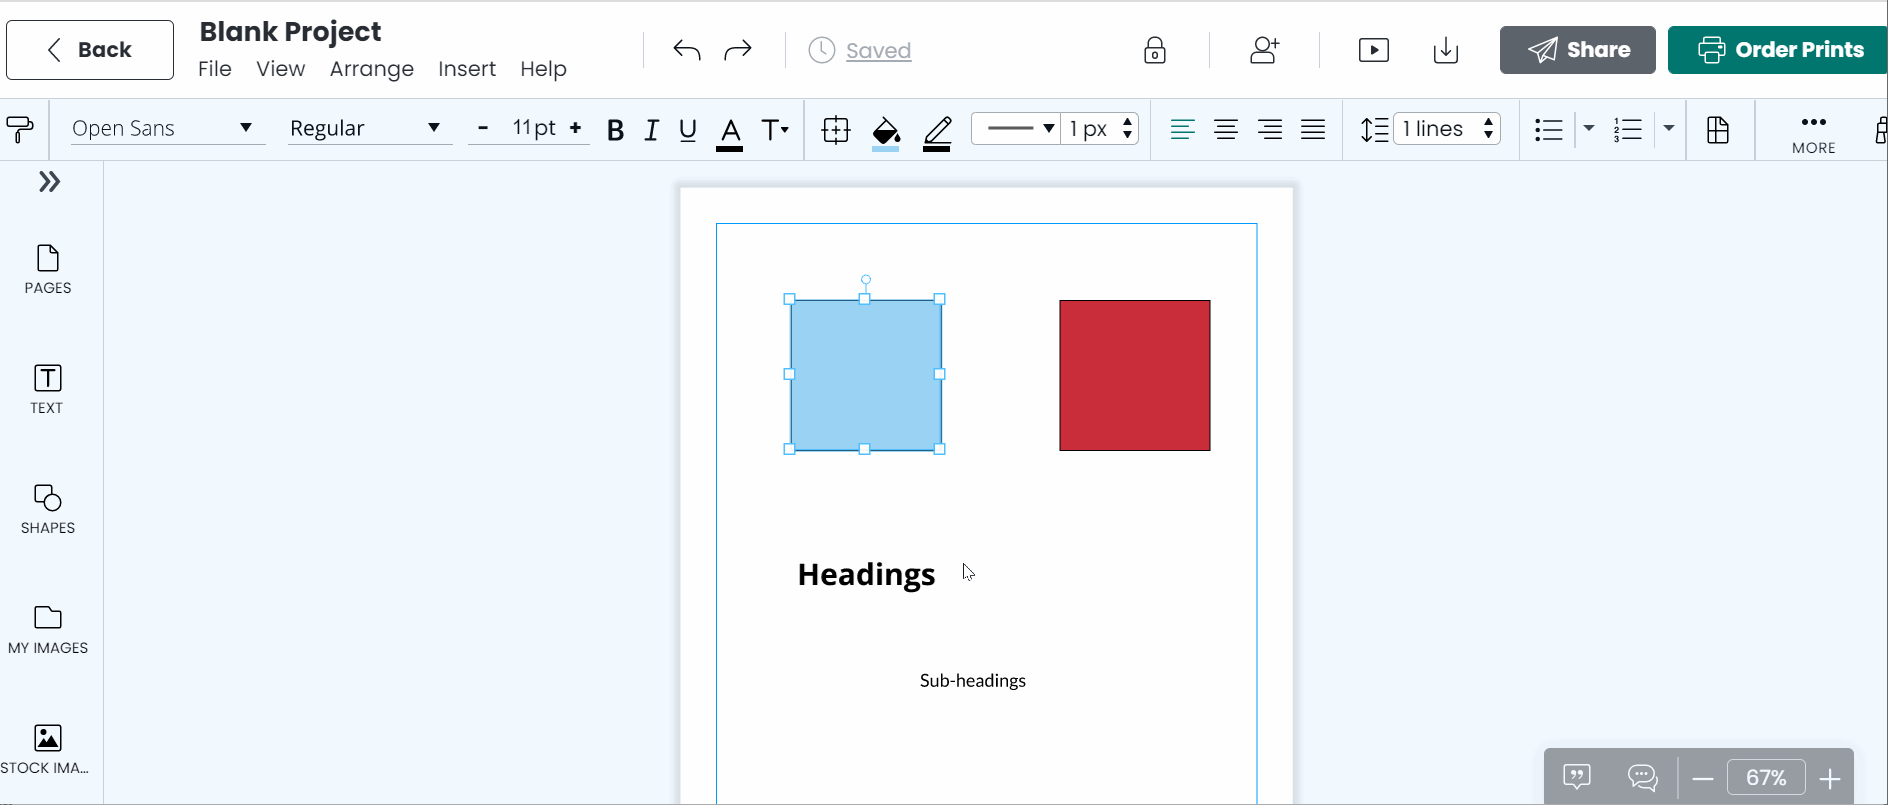The image size is (1888, 805).
Task: Click the Headings text box
Action: [x=866, y=574]
